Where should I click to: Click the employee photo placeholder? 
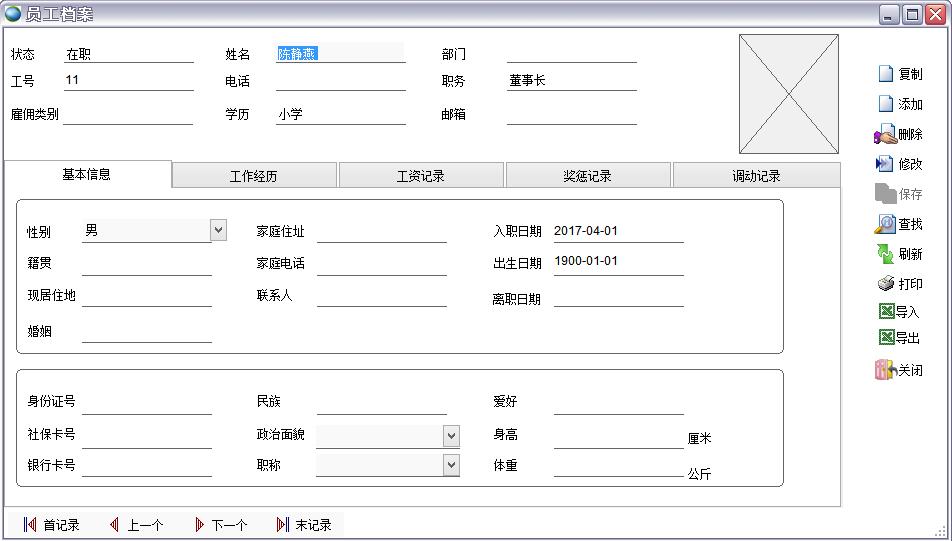pyautogui.click(x=788, y=94)
